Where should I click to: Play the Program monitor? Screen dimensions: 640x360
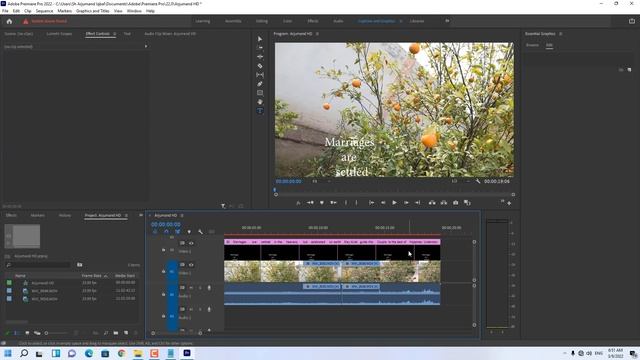pos(394,202)
